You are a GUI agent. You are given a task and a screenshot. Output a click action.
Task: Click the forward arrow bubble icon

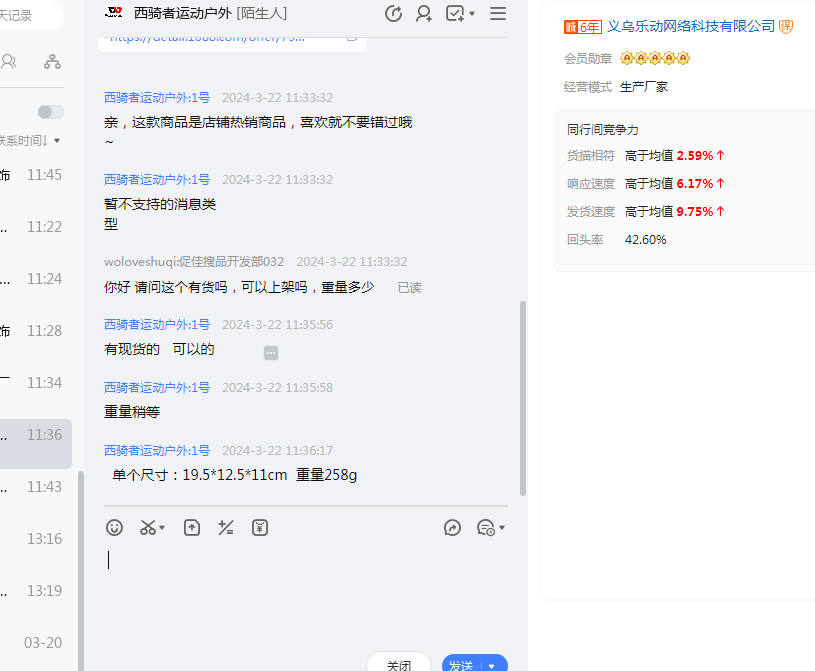(453, 527)
